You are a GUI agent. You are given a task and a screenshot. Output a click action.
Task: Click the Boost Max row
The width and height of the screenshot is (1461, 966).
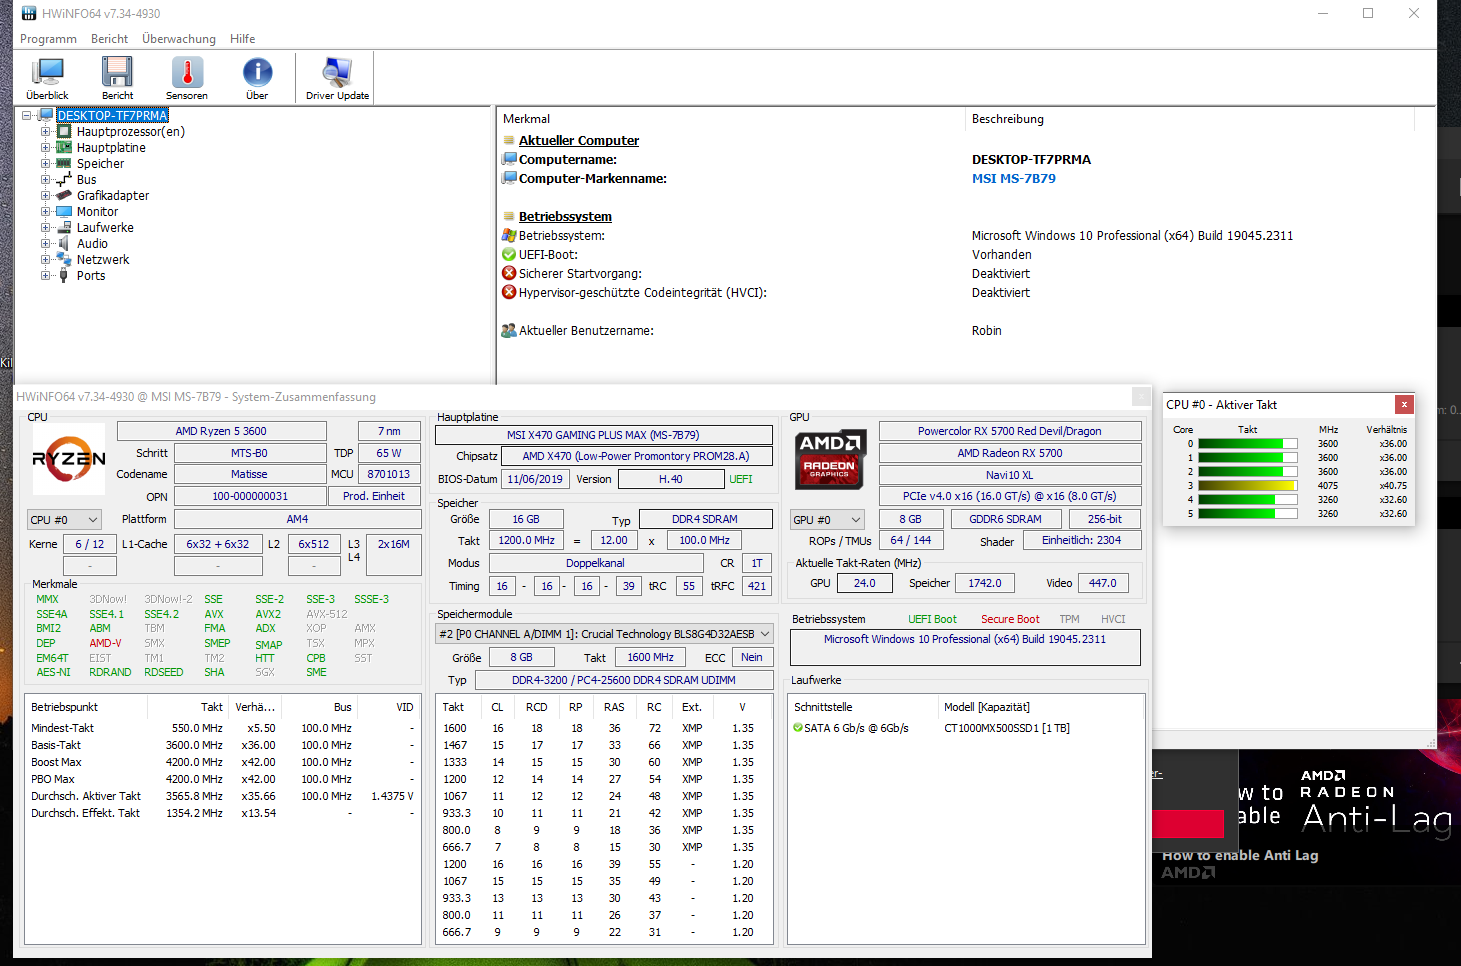coord(222,762)
